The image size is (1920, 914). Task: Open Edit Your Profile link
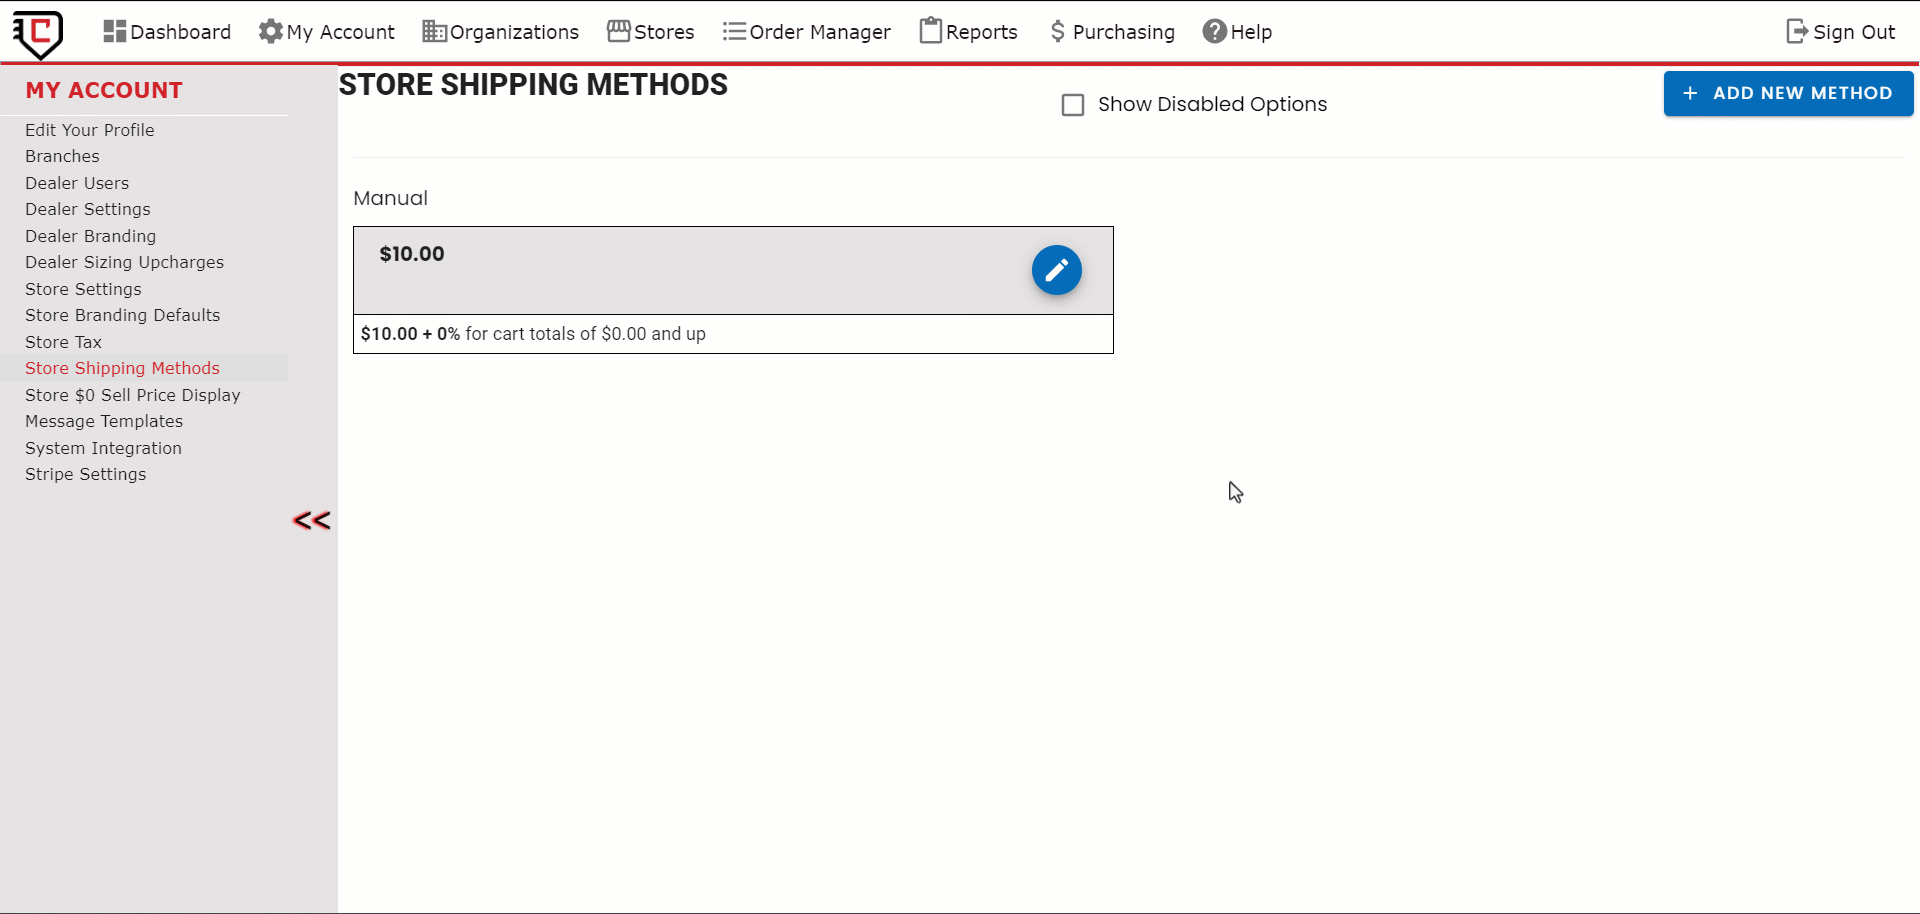[89, 130]
